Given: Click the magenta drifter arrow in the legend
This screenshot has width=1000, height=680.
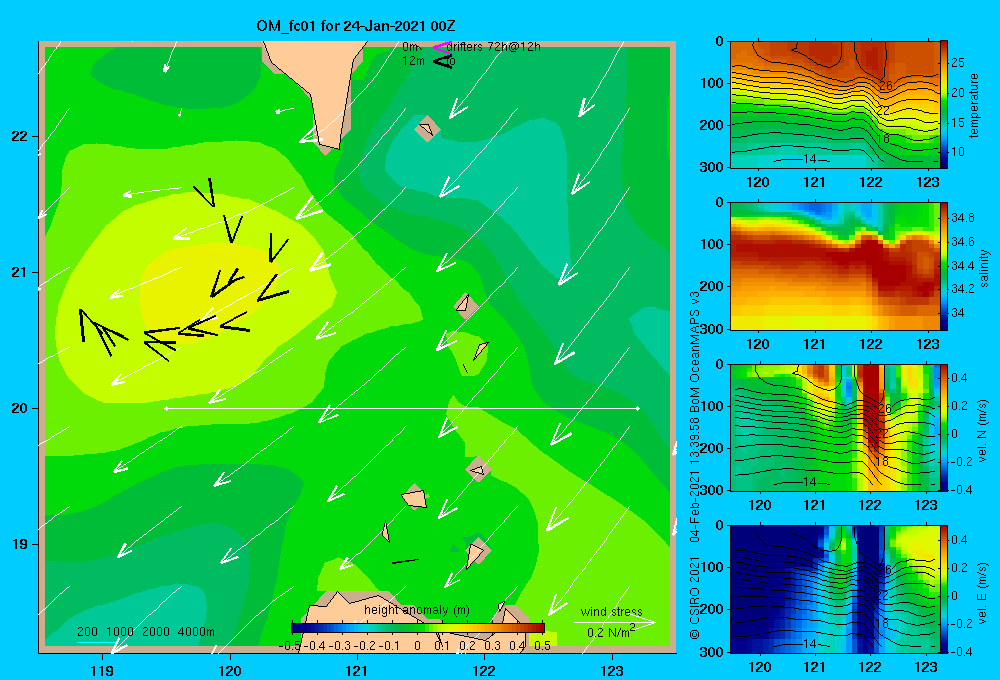Looking at the screenshot, I should click(x=441, y=47).
